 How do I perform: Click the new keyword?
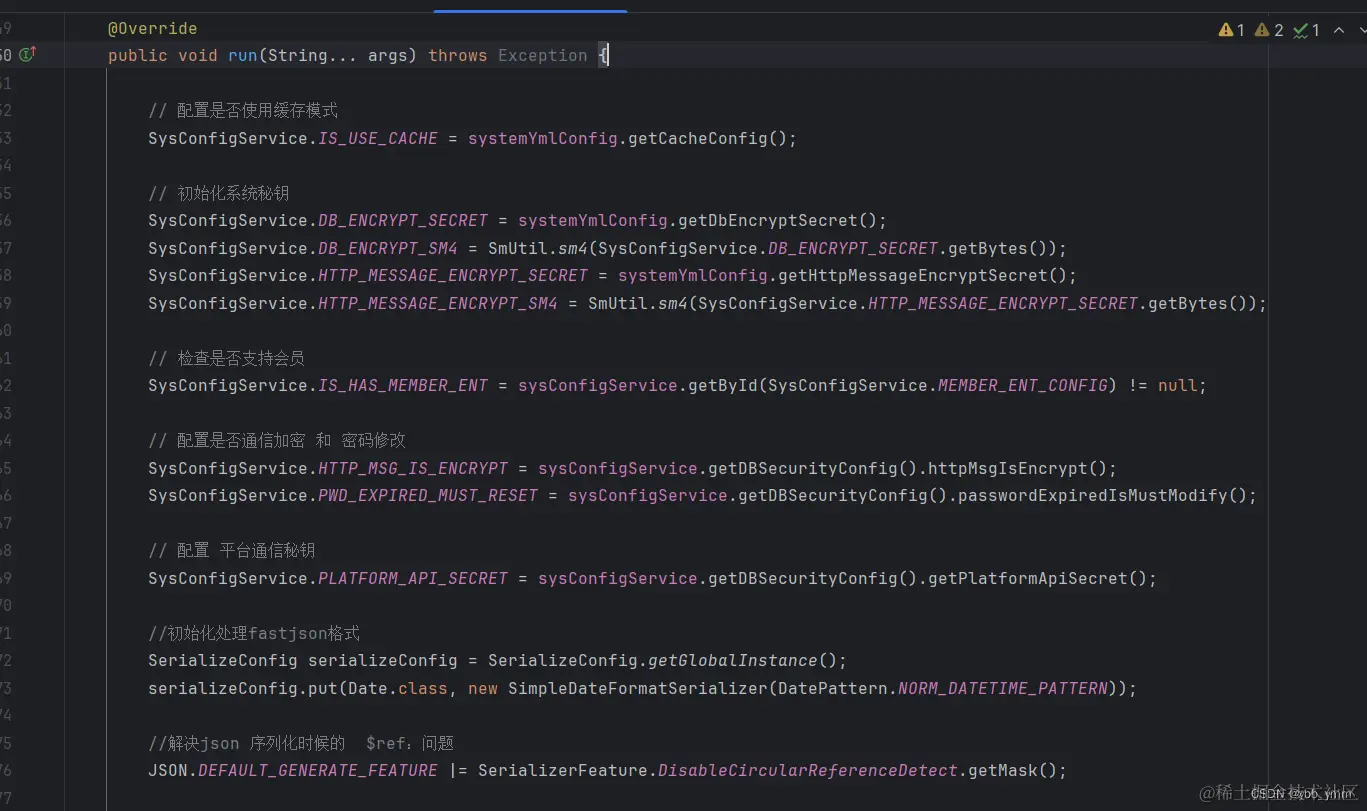tap(483, 688)
